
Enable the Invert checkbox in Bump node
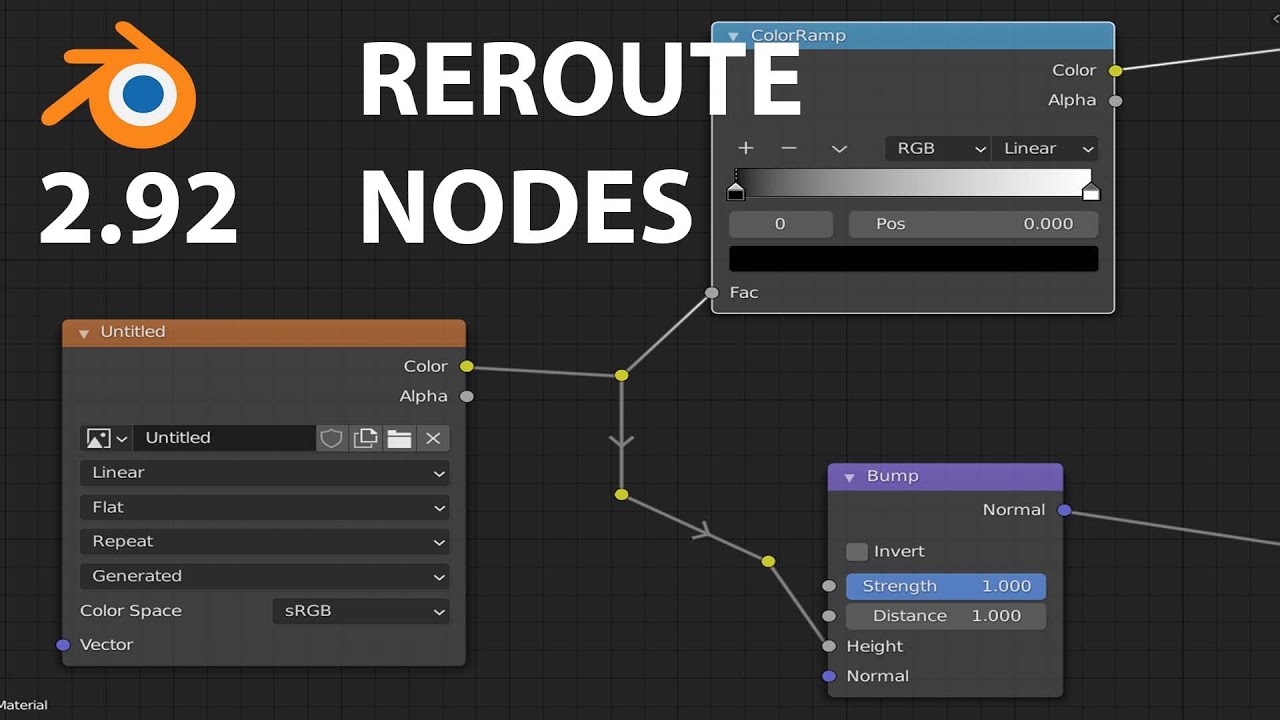[857, 551]
